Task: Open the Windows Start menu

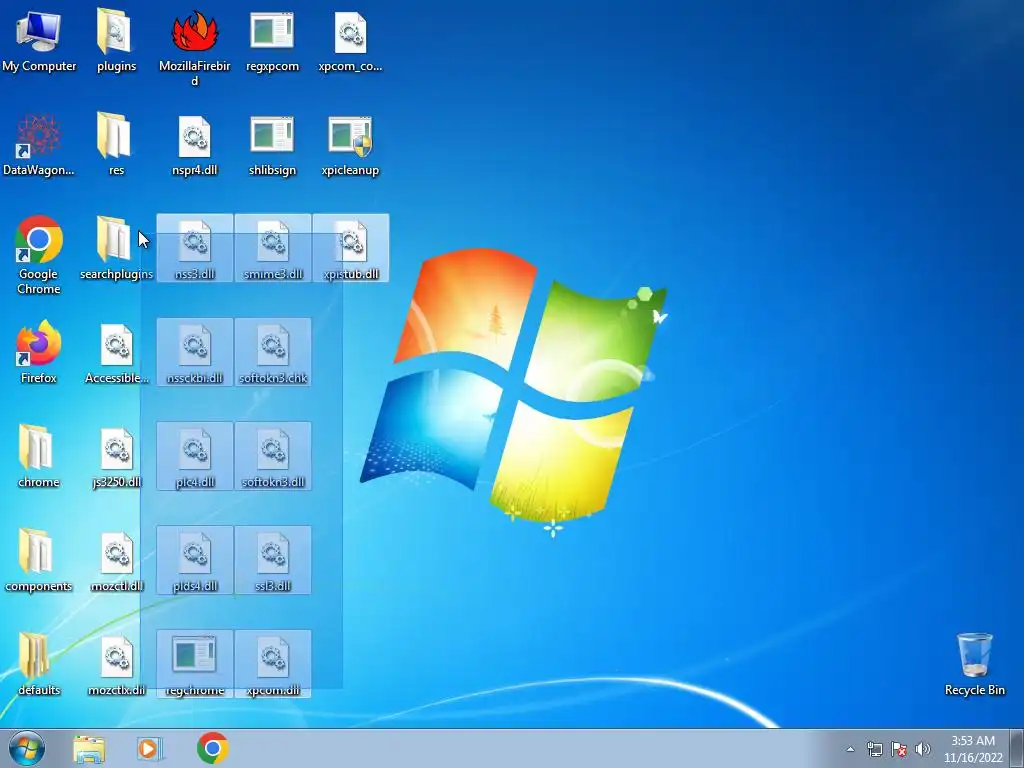Action: pyautogui.click(x=27, y=748)
